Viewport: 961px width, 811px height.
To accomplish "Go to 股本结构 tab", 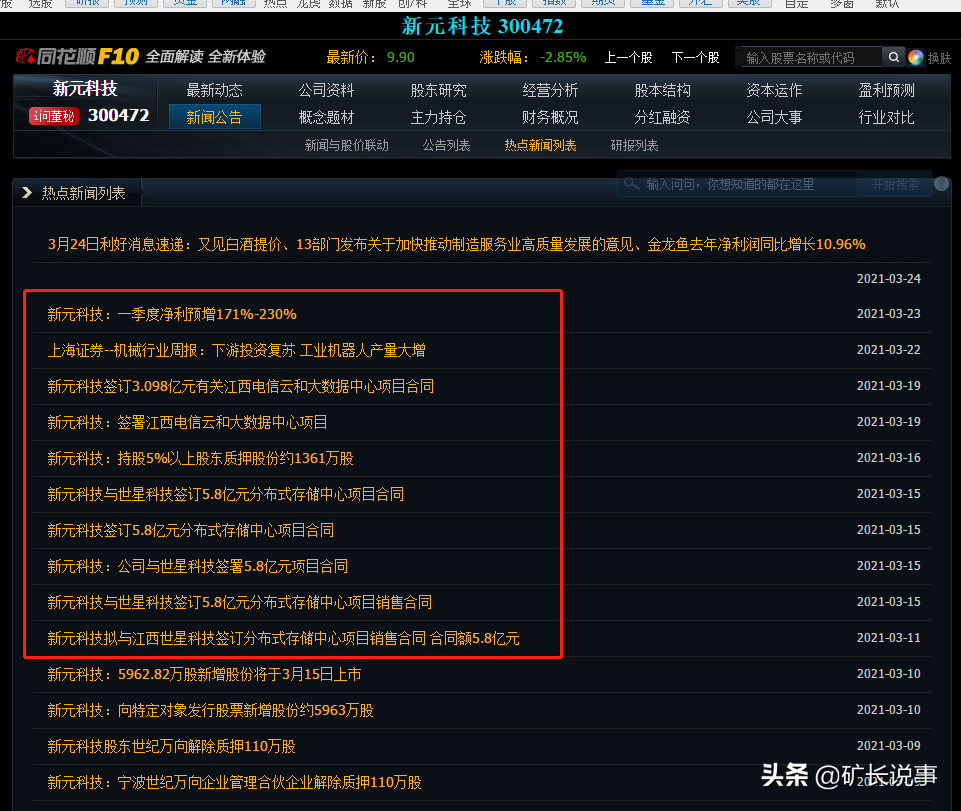I will (662, 90).
